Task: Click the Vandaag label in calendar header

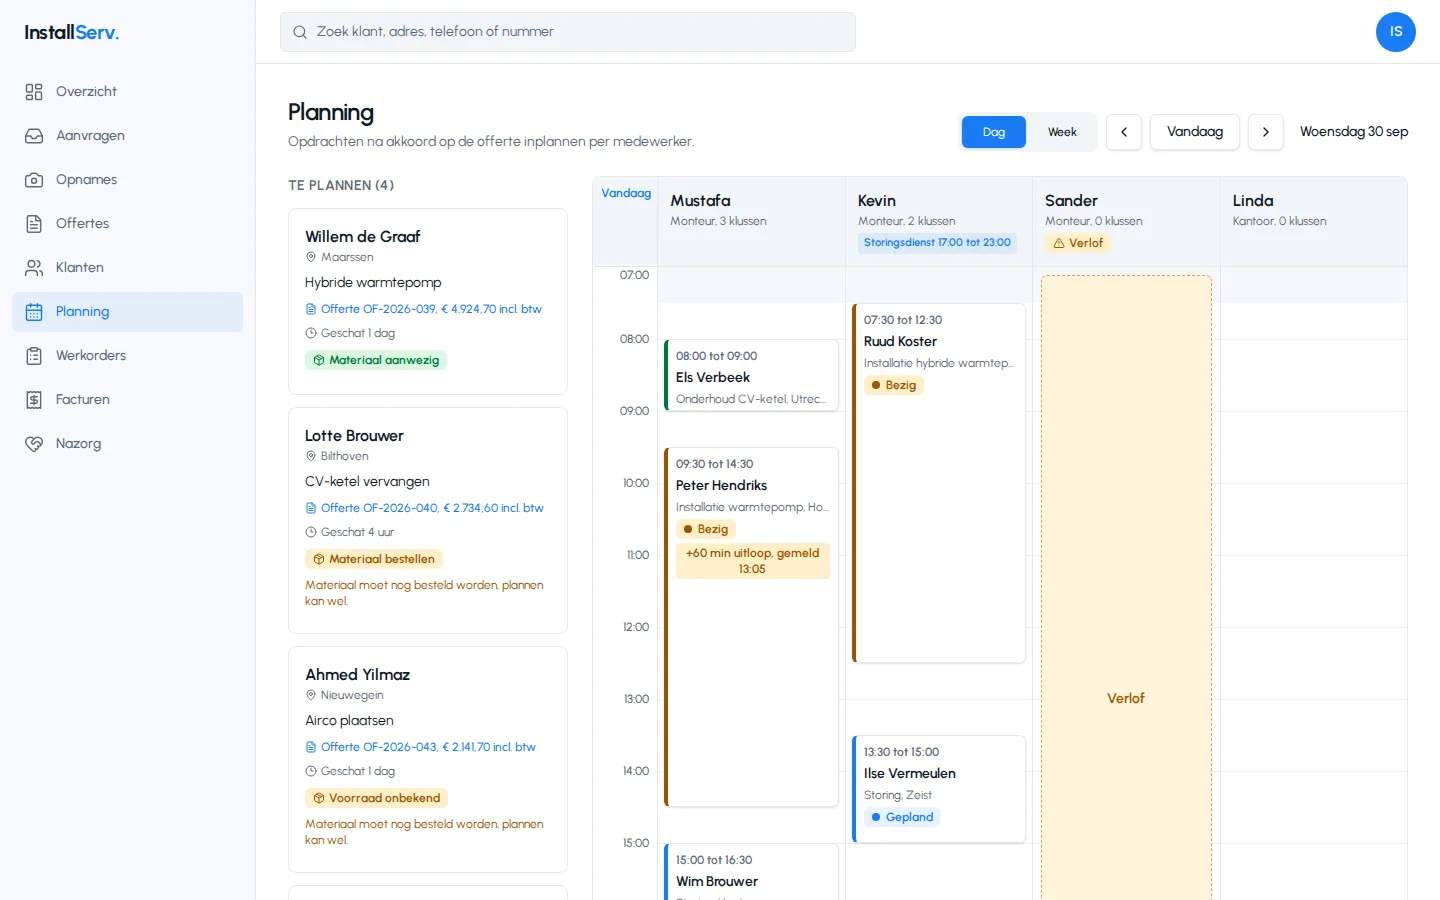Action: point(626,193)
